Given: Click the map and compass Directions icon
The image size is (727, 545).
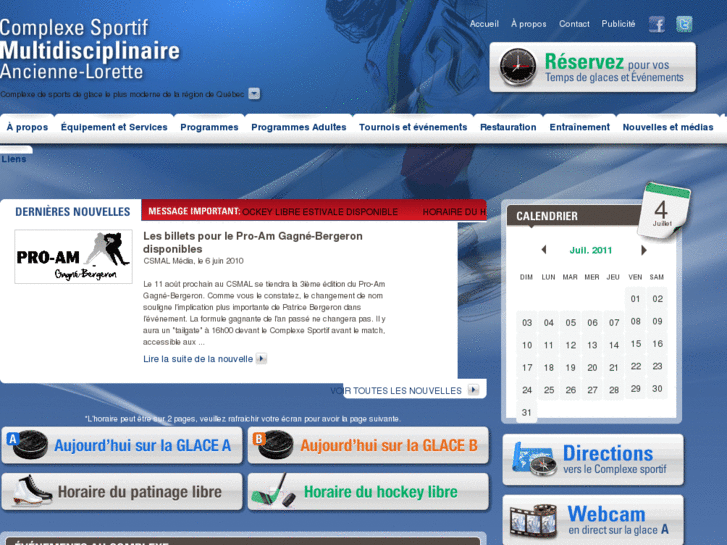Looking at the screenshot, I should tap(534, 459).
